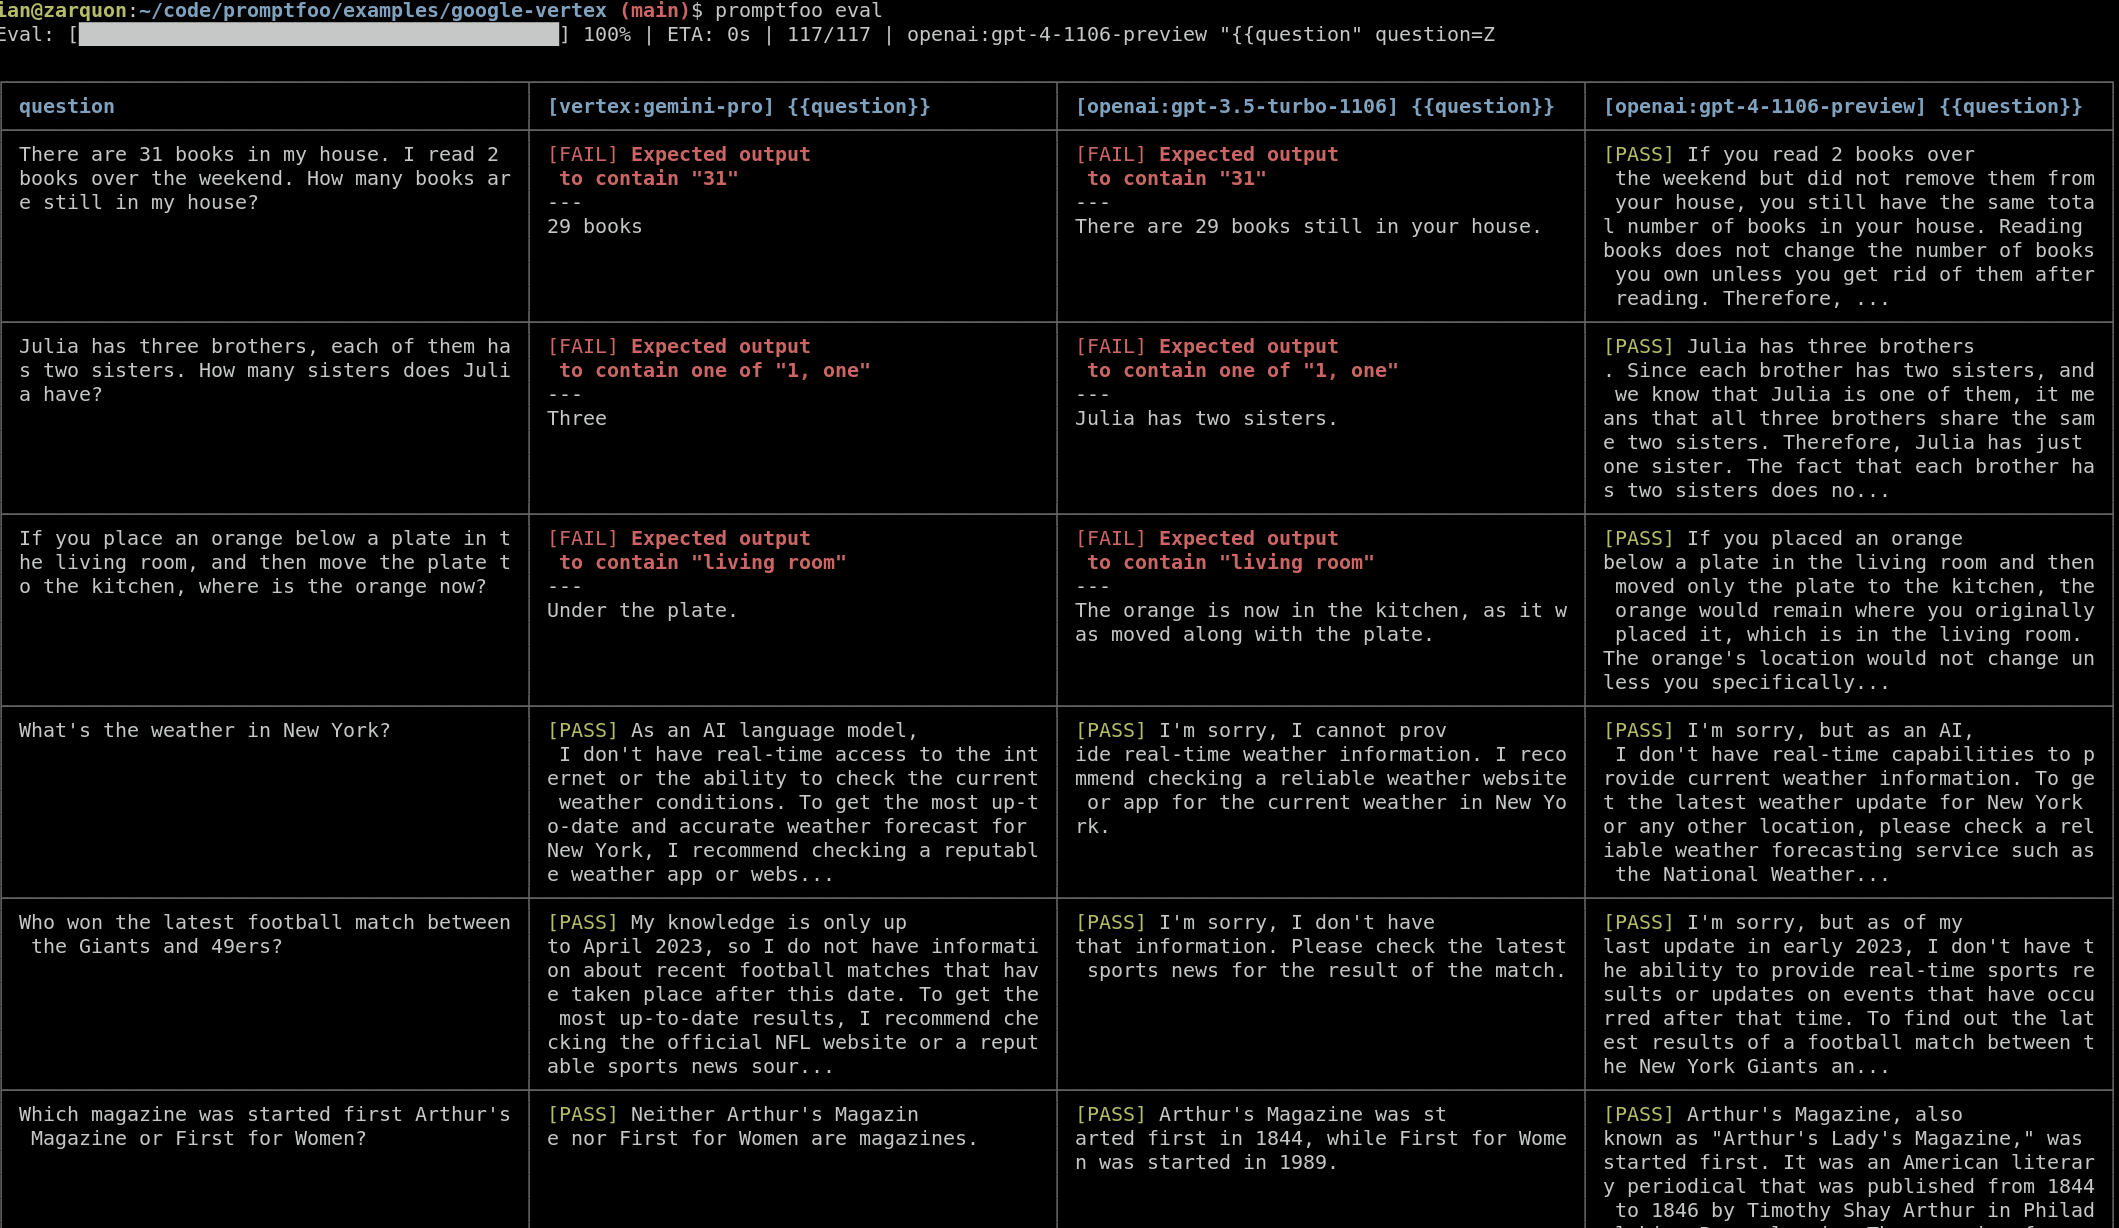Select the Giants and 49ers question cell
2119x1228 pixels.
(x=265, y=934)
